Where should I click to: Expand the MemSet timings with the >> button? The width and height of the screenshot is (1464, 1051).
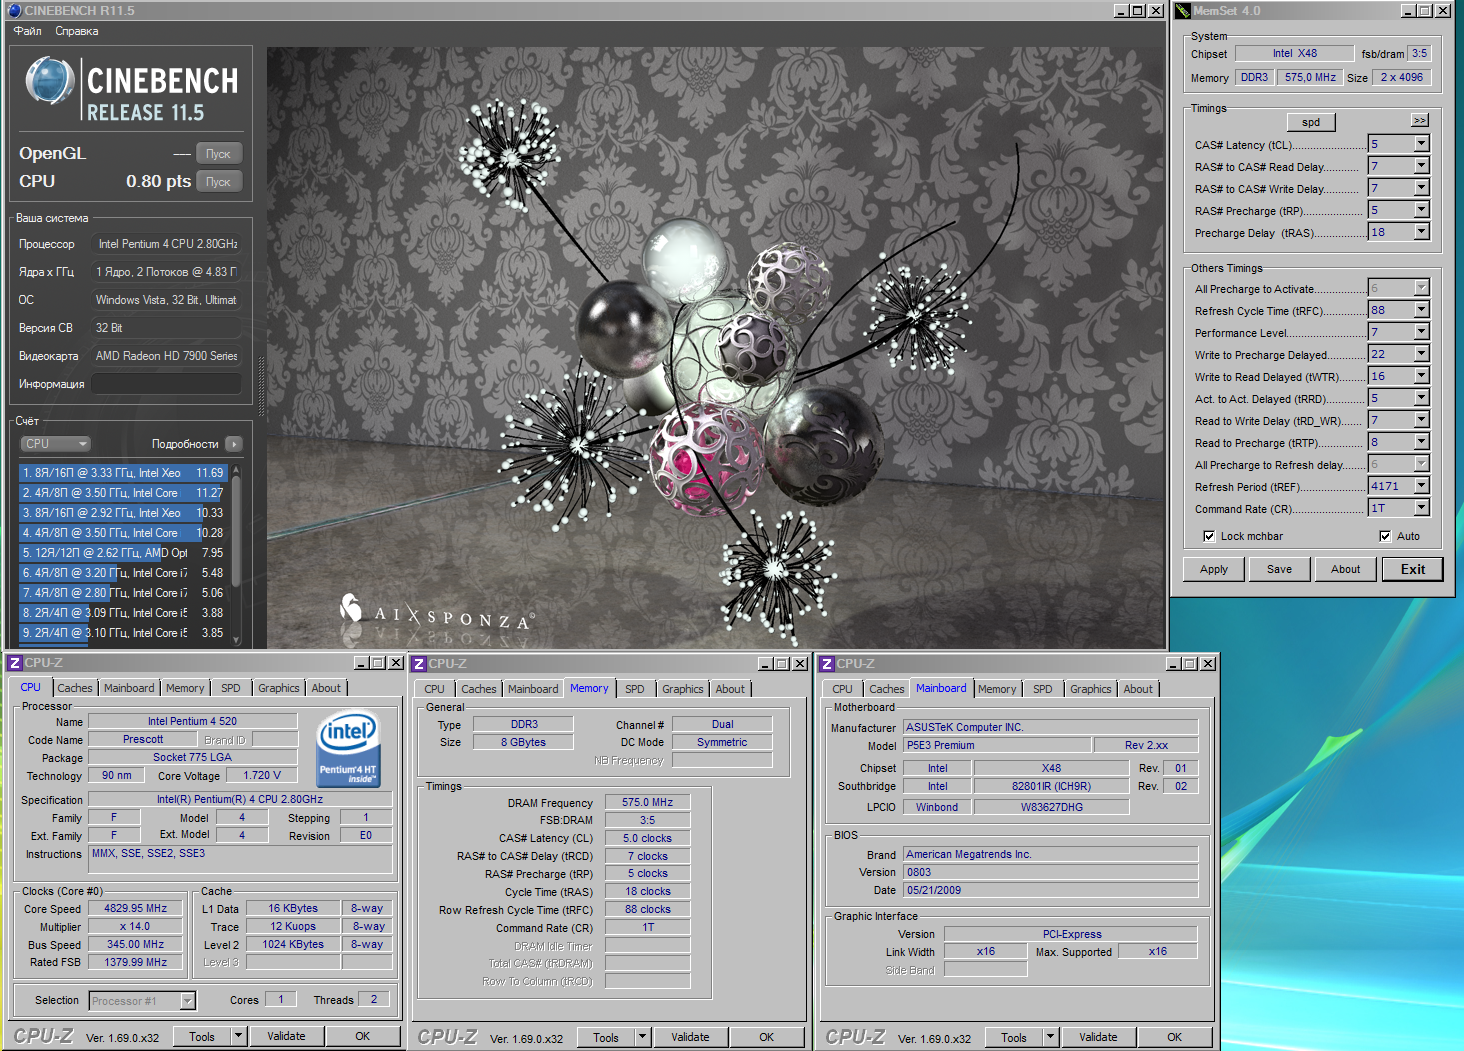coord(1419,120)
